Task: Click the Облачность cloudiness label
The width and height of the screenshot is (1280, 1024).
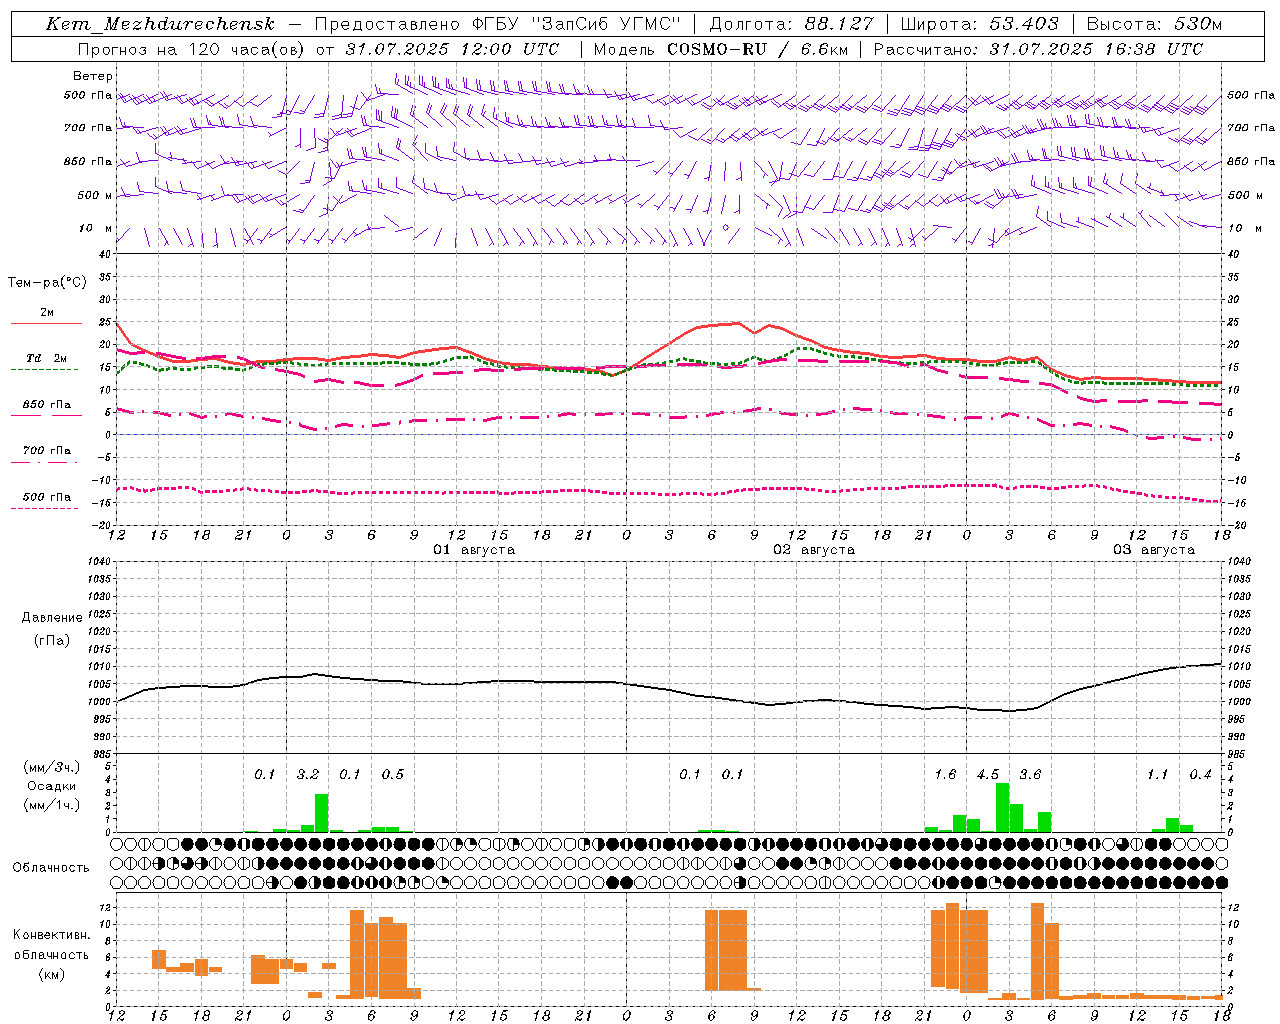Action: (x=51, y=868)
